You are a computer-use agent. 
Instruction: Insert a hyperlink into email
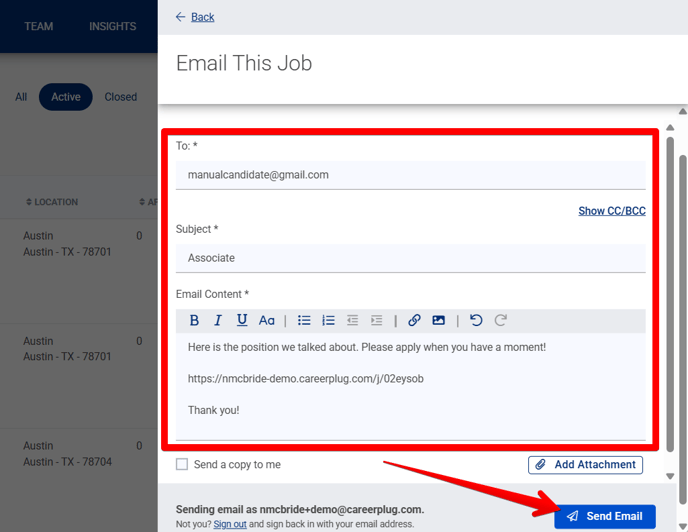pos(414,321)
